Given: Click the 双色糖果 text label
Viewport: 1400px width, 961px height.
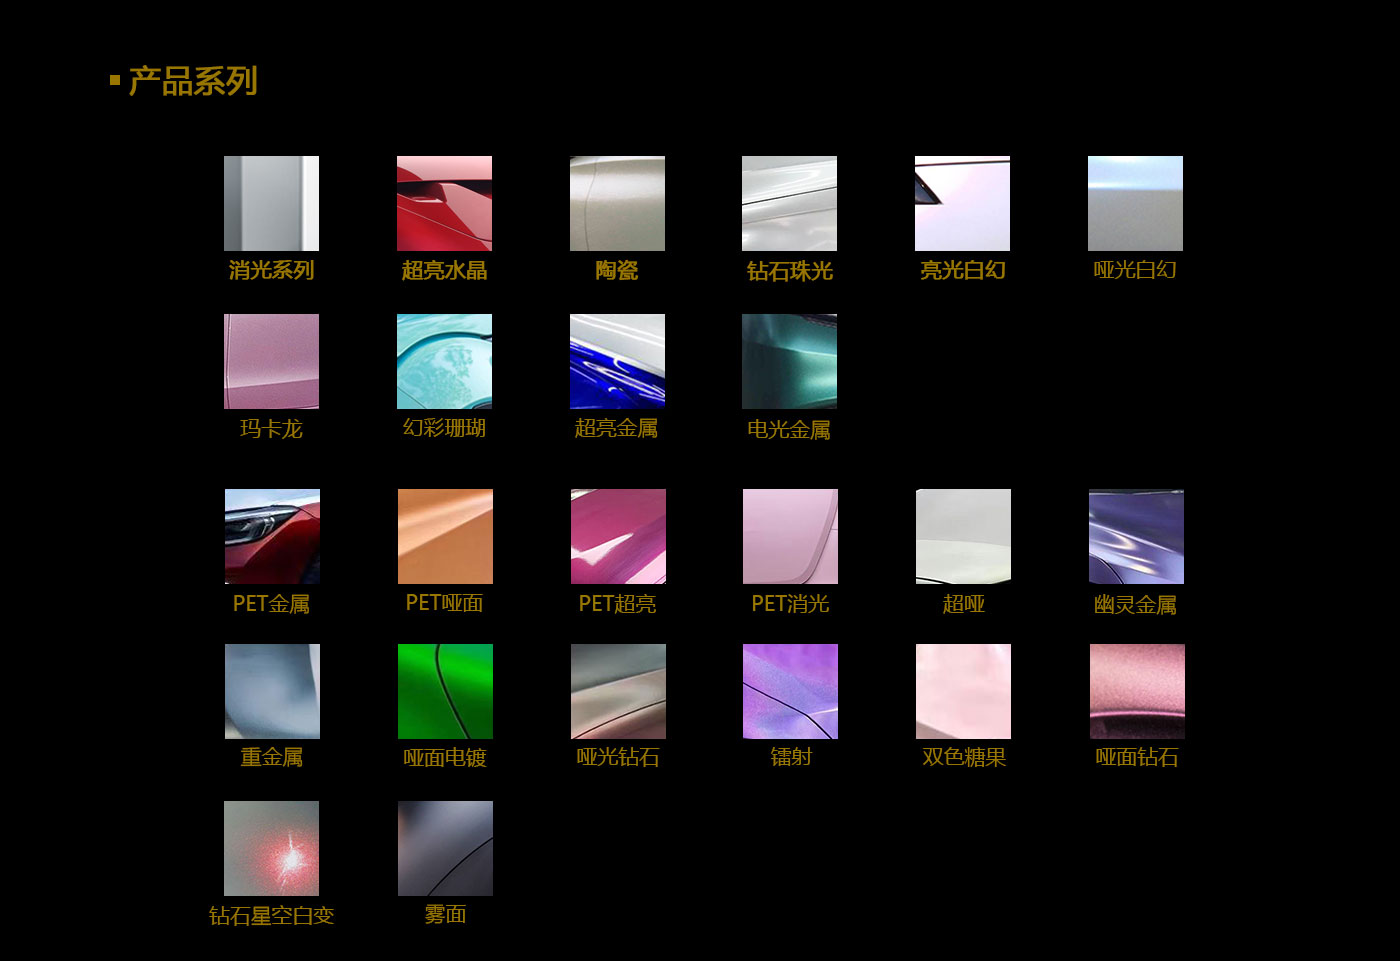Looking at the screenshot, I should 964,757.
